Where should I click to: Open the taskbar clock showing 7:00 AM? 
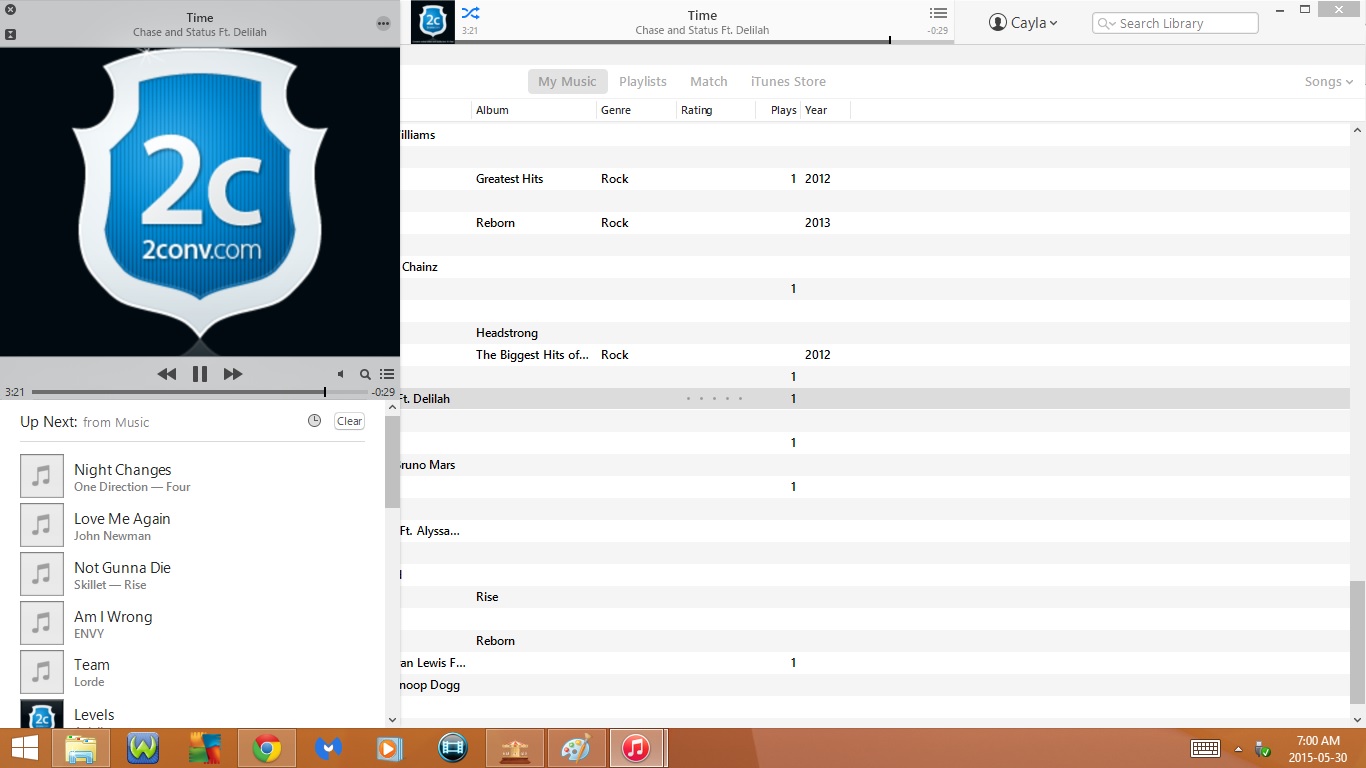click(1316, 748)
